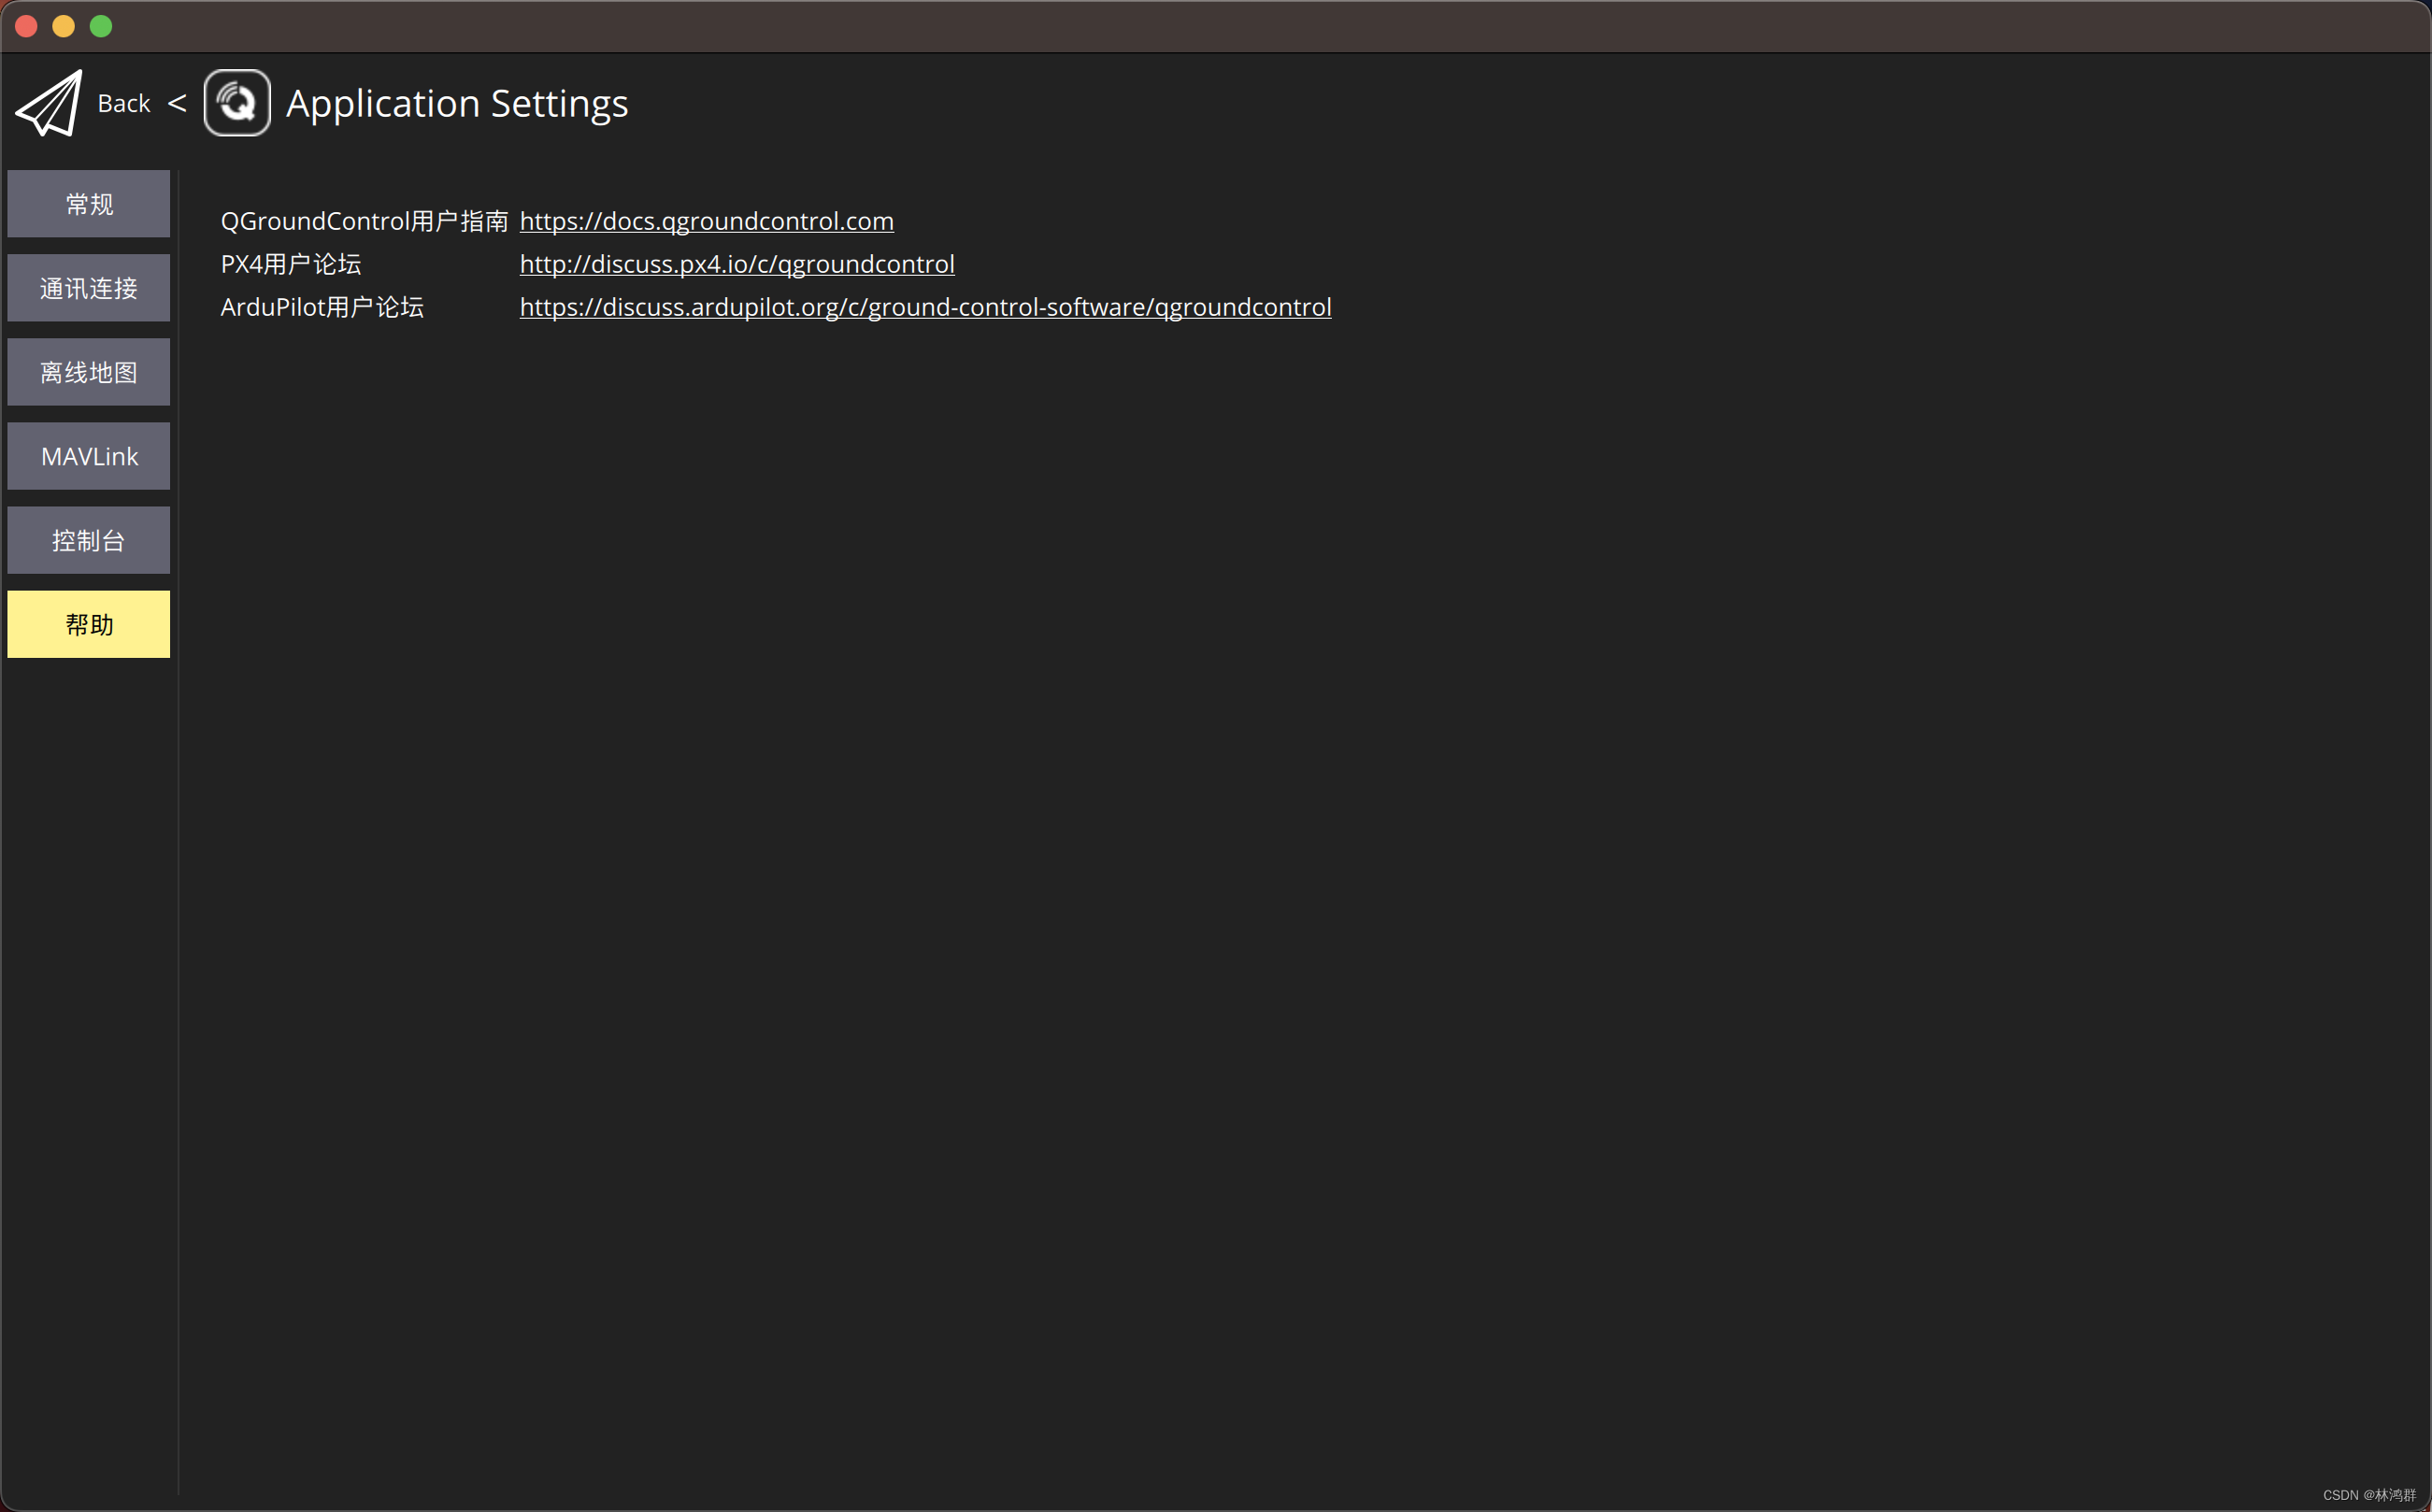Click the QGroundControl用户指南 label
Viewport: 2432px width, 1512px height.
(364, 221)
